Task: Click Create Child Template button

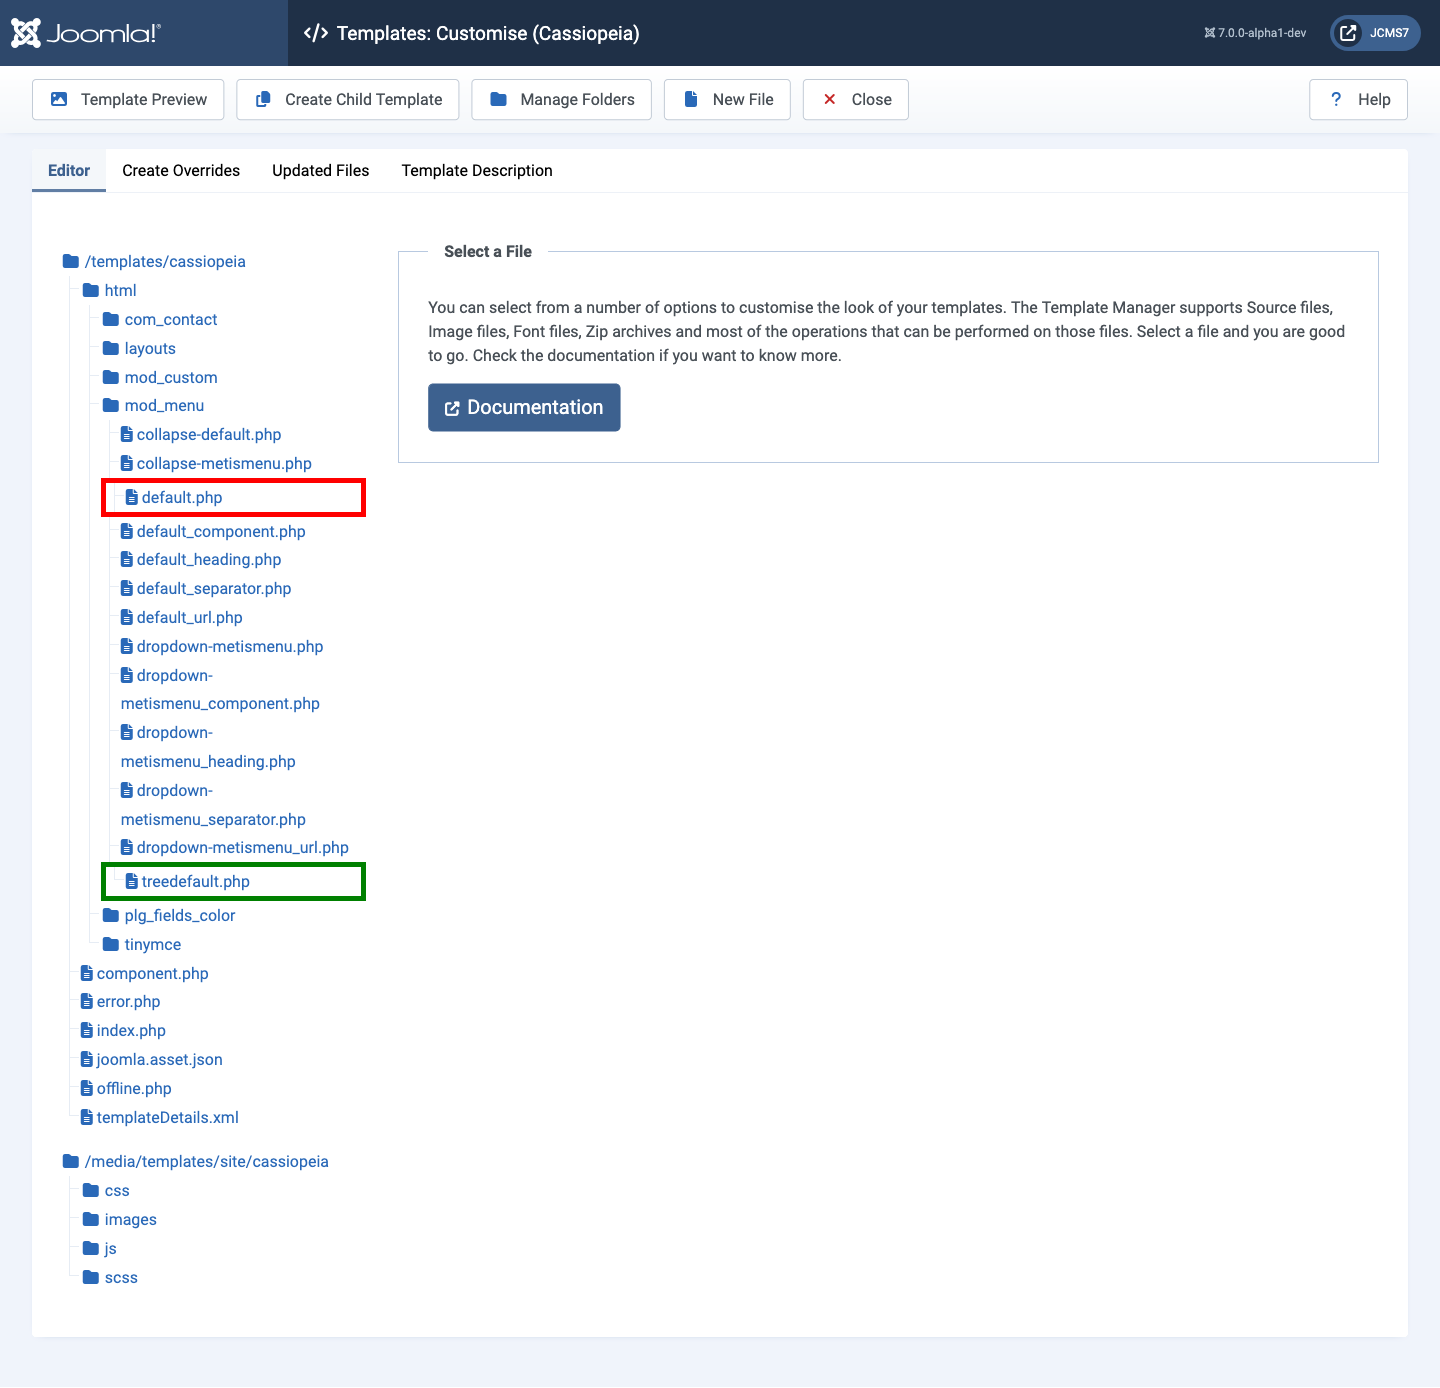Action: point(348,100)
